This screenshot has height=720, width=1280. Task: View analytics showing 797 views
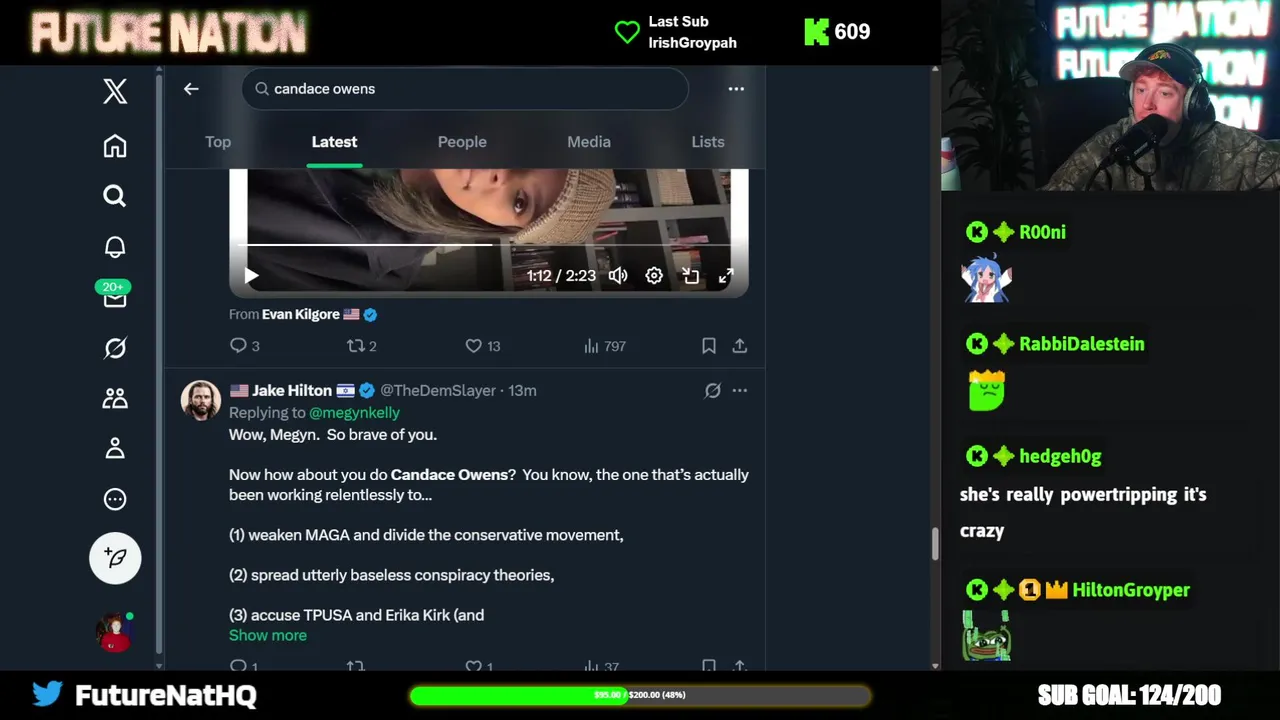pos(604,346)
